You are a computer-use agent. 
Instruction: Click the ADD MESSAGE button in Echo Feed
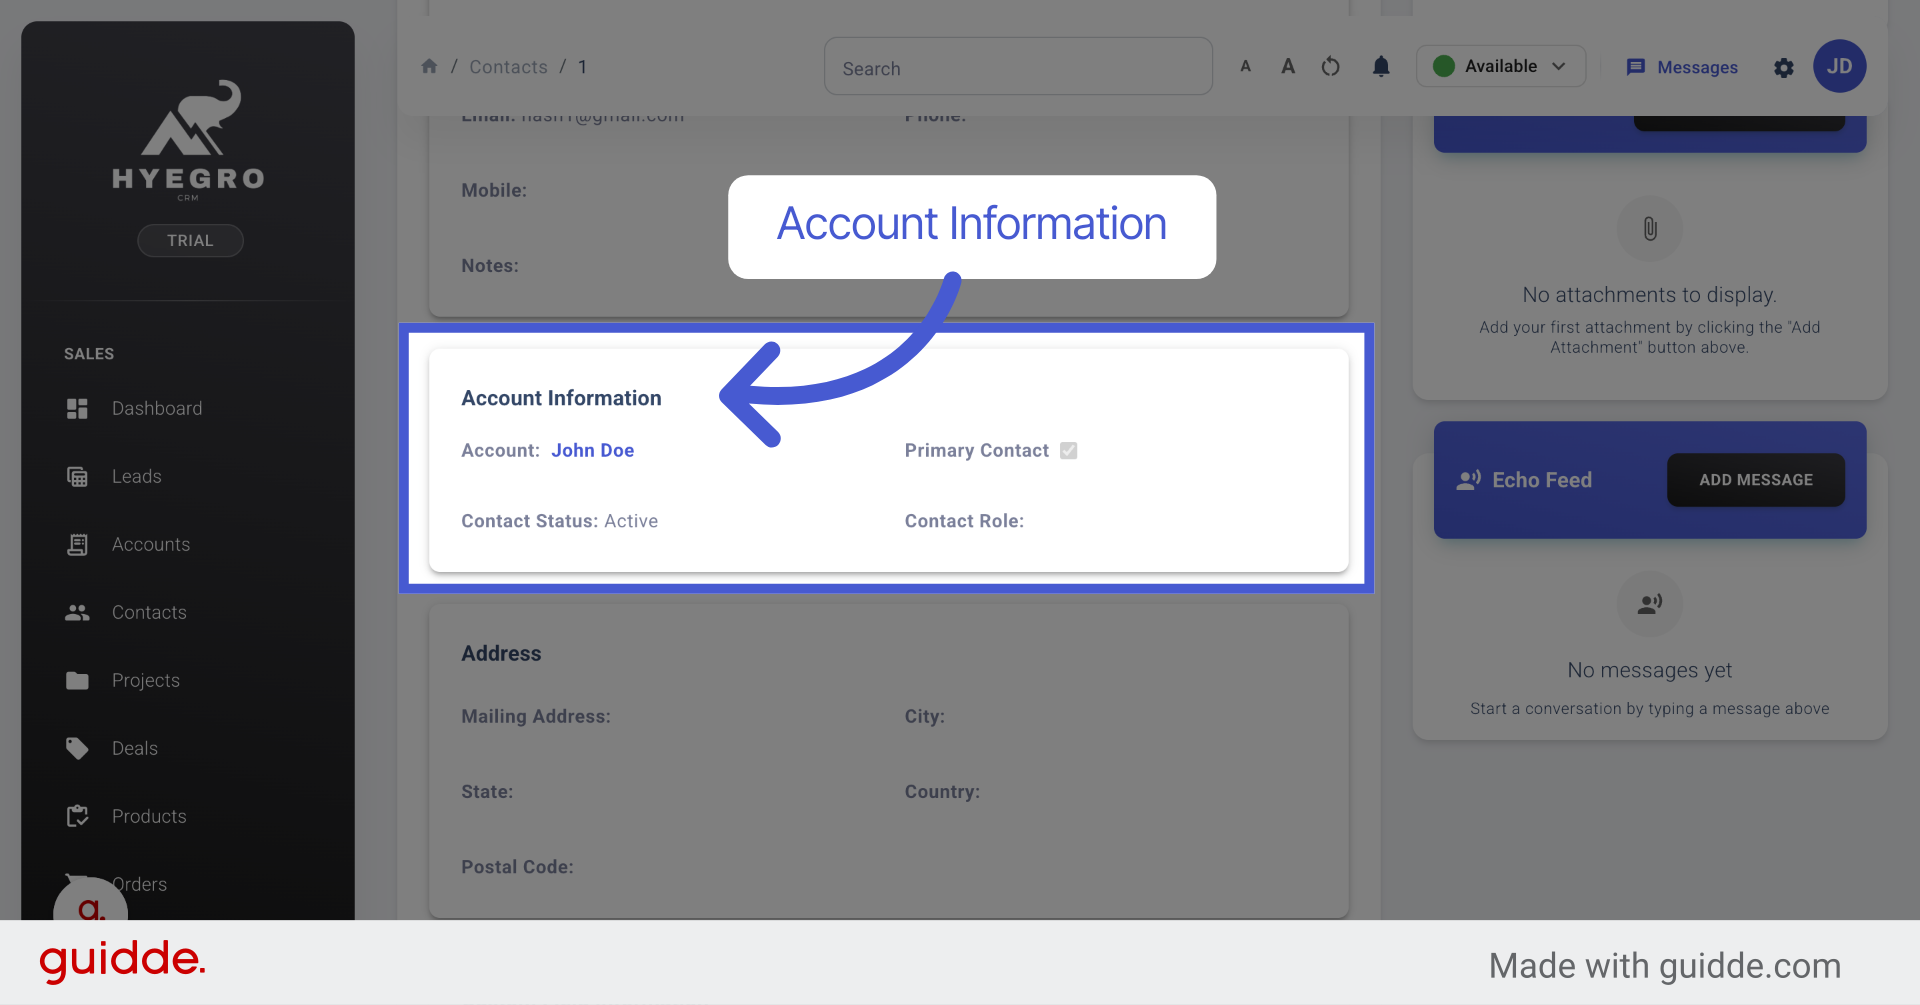click(1755, 480)
